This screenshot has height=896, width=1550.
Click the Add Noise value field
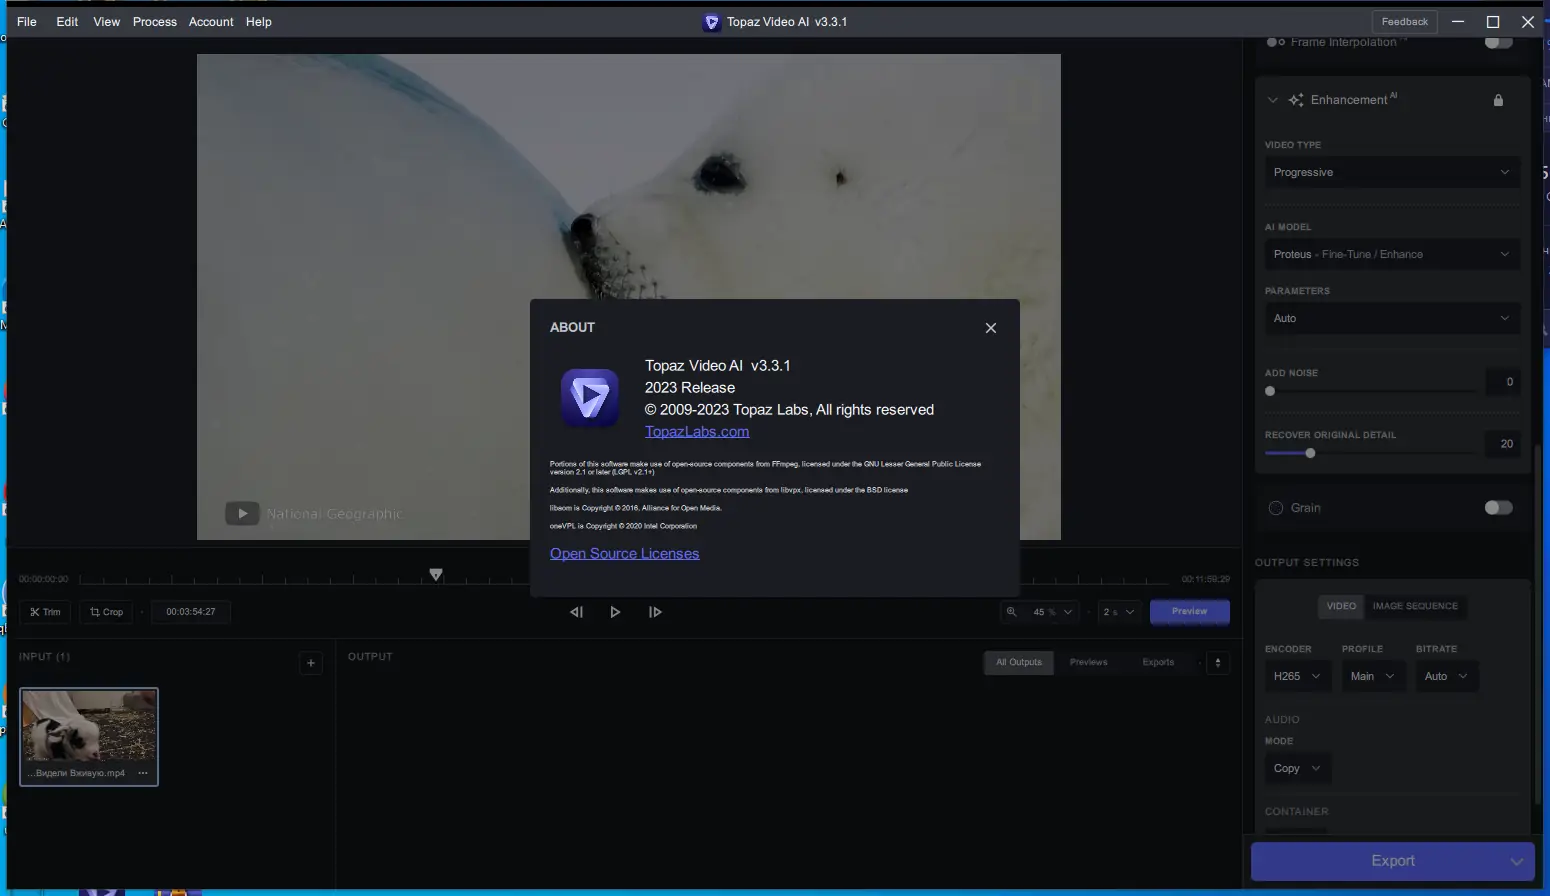pos(1503,381)
